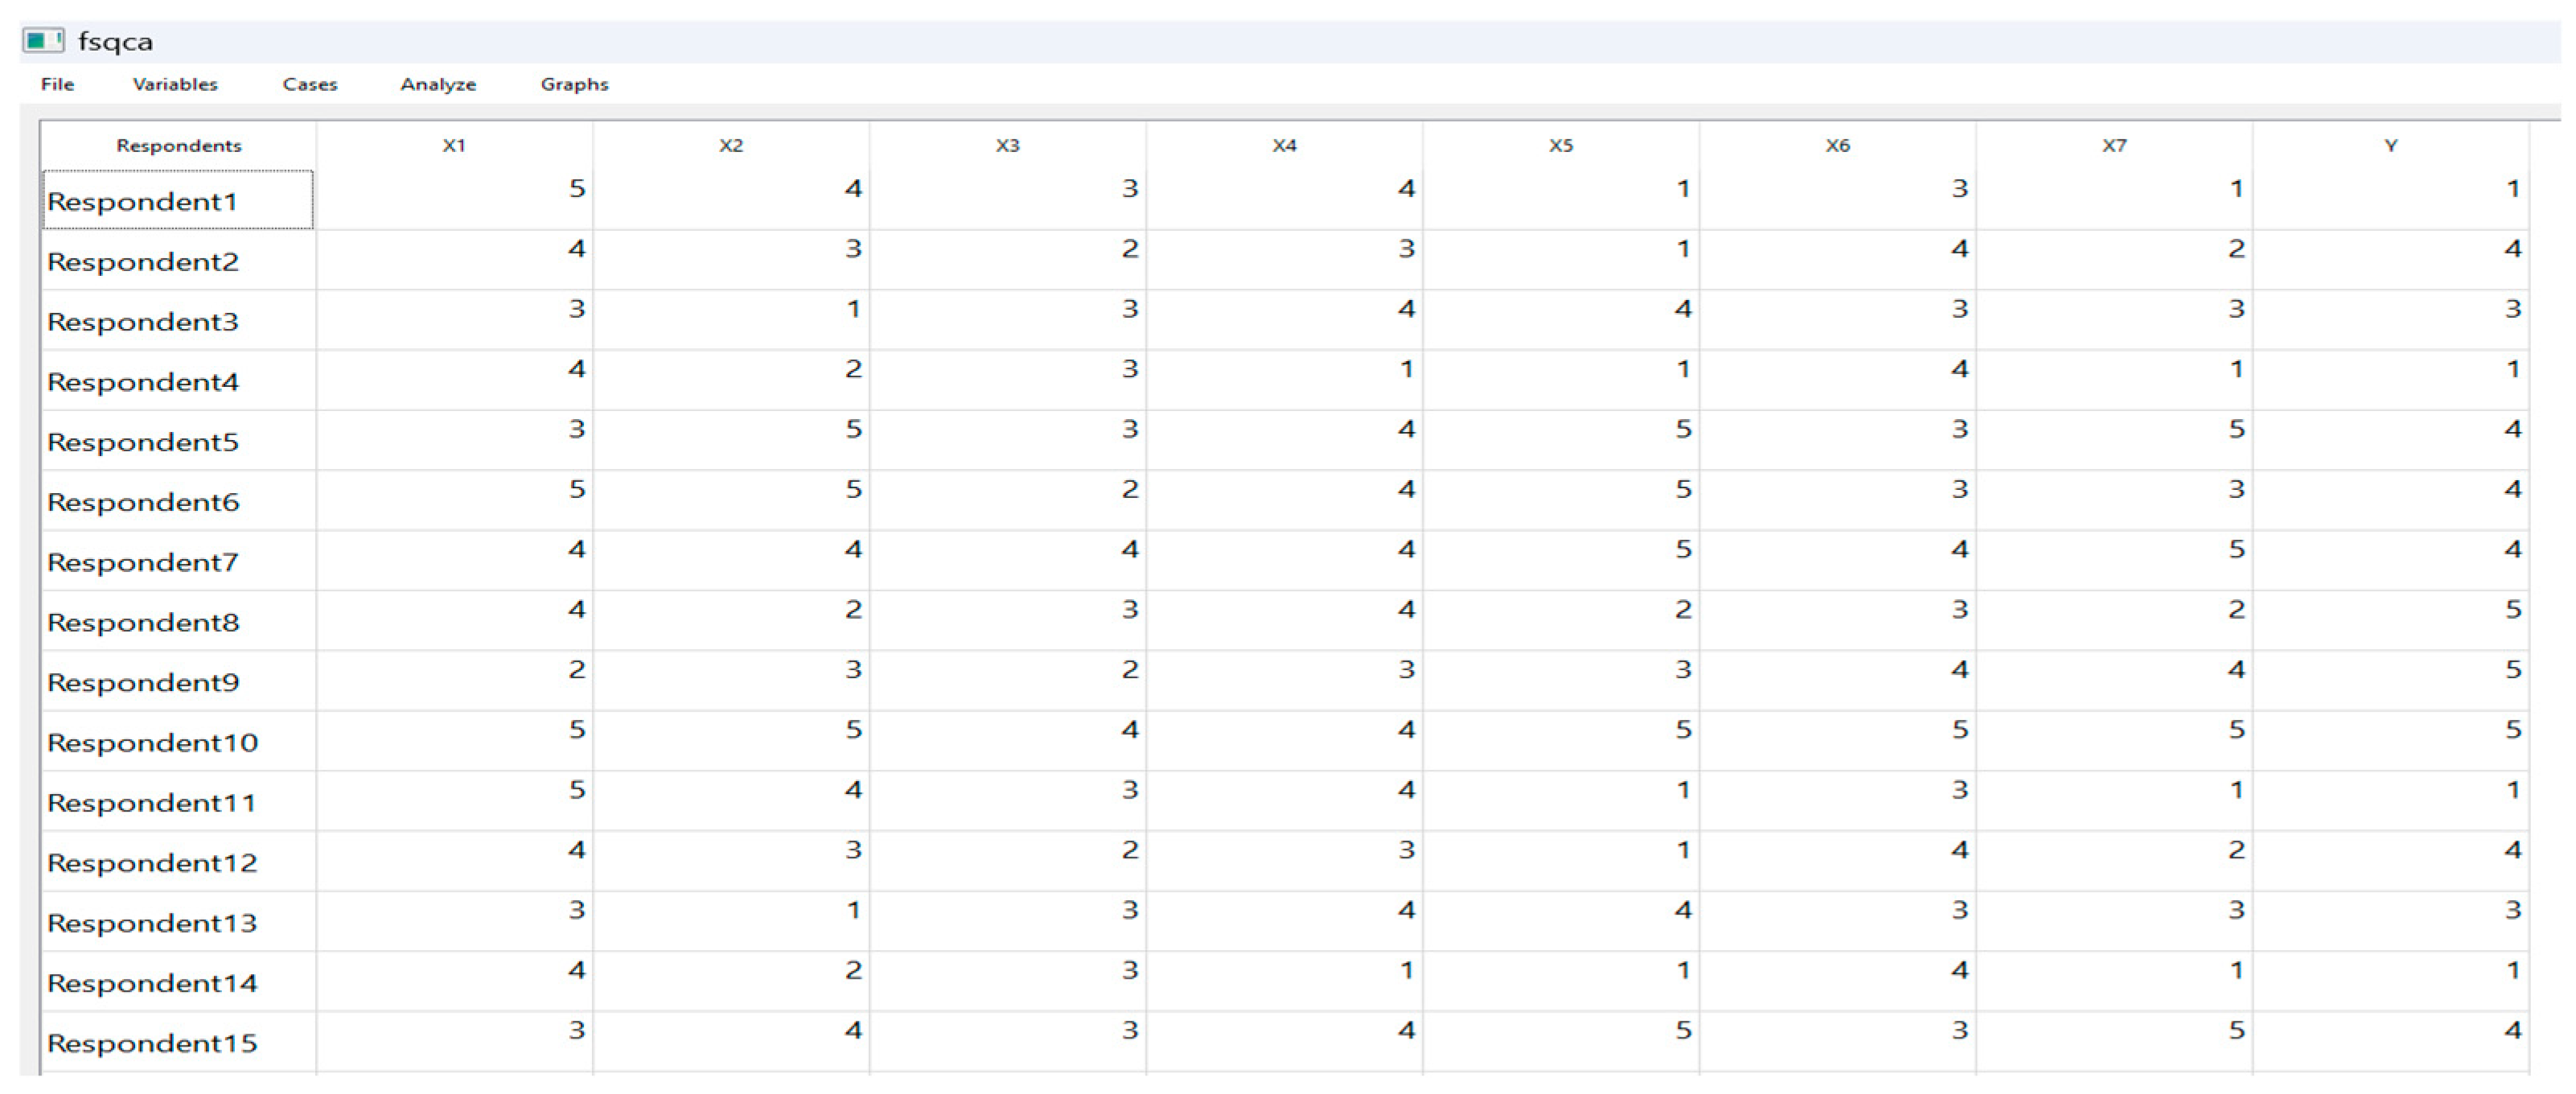The width and height of the screenshot is (2576, 1094).
Task: Open the File menu
Action: 57,84
